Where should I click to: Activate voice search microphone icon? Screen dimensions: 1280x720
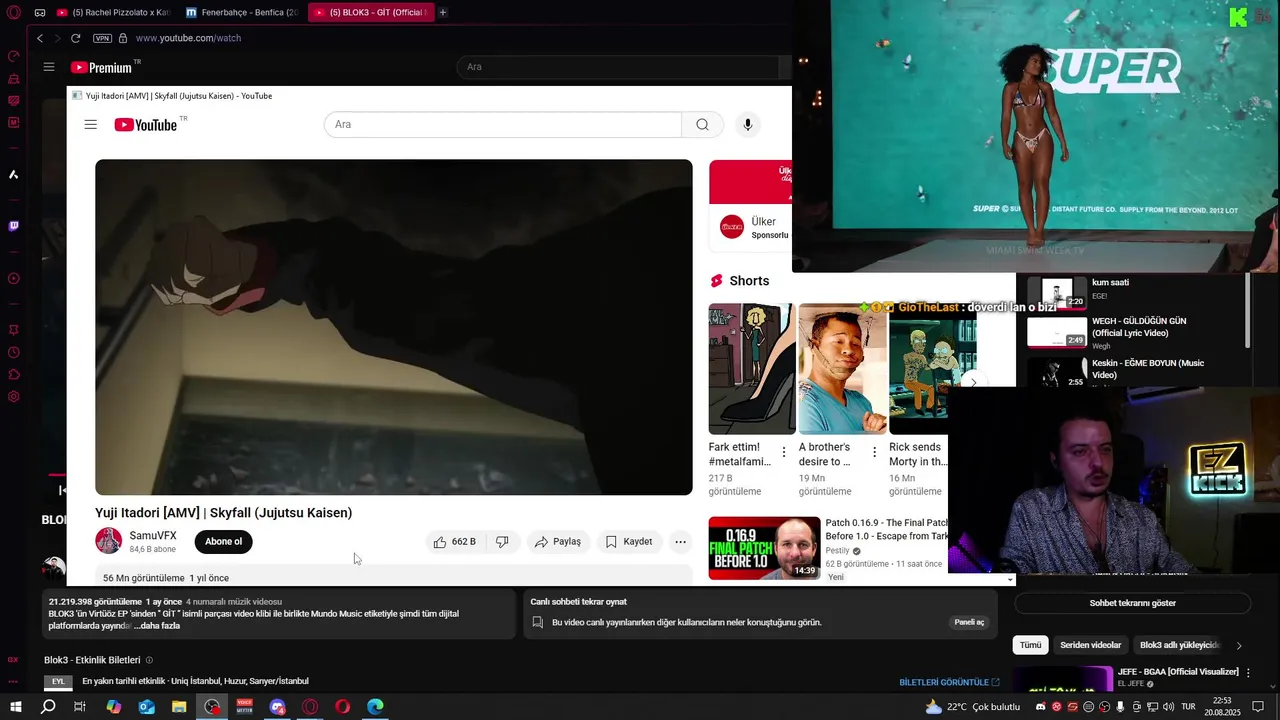pyautogui.click(x=747, y=125)
